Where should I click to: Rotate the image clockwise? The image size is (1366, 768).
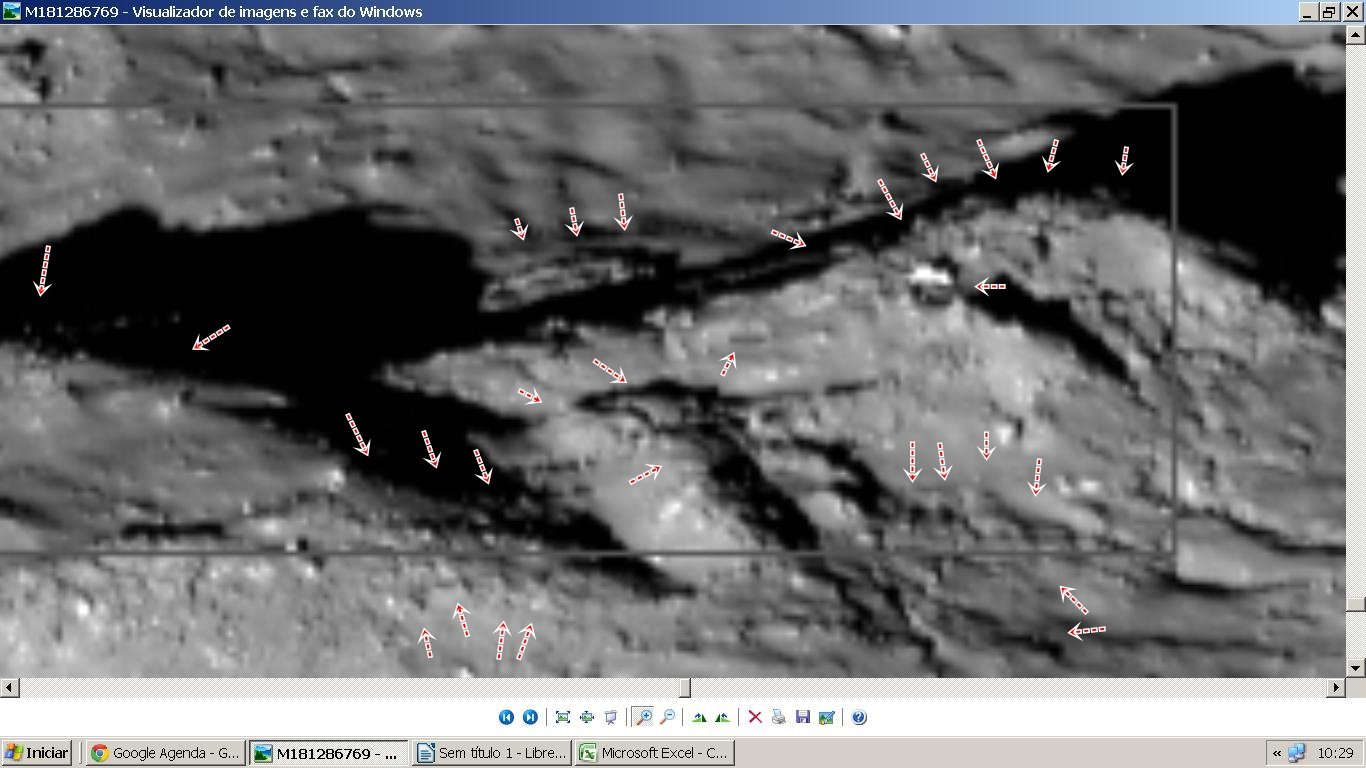point(699,717)
